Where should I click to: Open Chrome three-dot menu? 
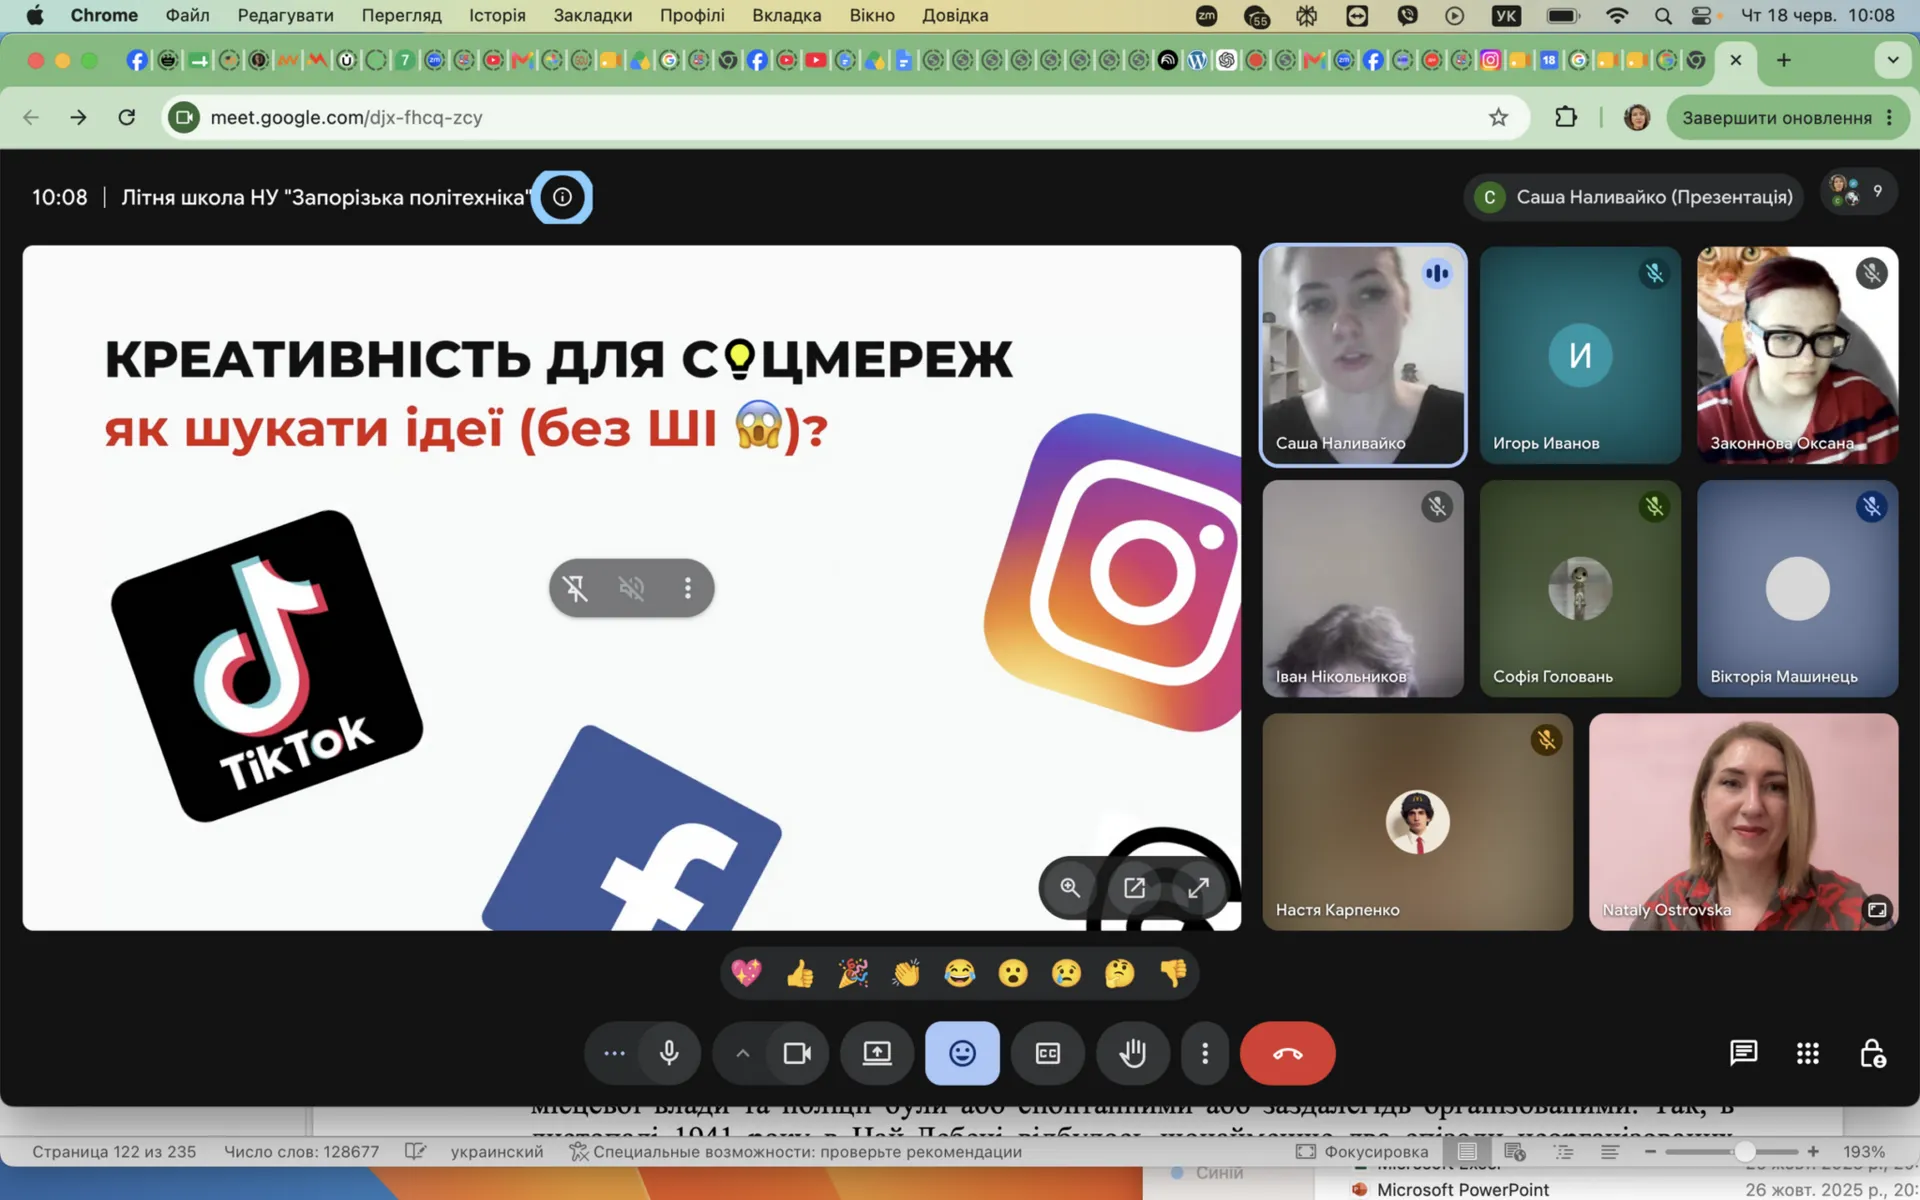[1889, 117]
